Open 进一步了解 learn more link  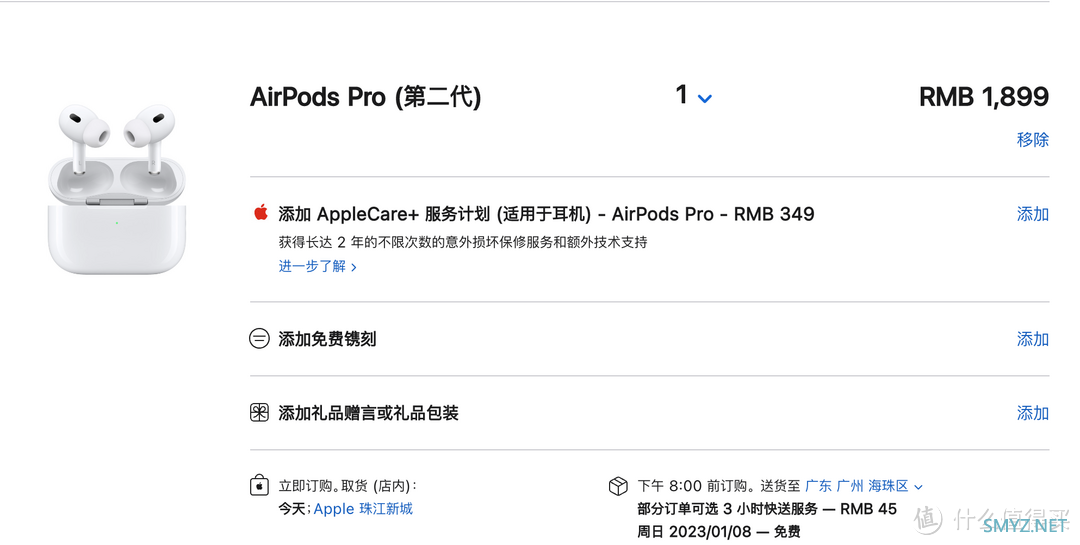[x=318, y=267]
